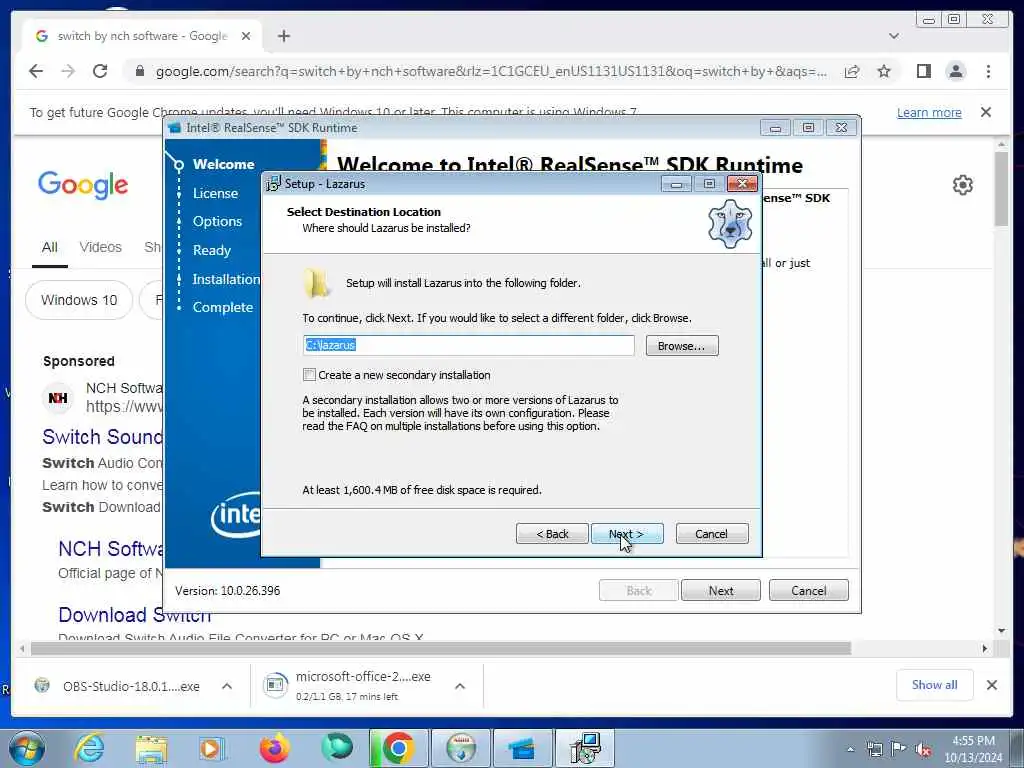Switch to the Videos search tab
1024x768 pixels.
[101, 248]
